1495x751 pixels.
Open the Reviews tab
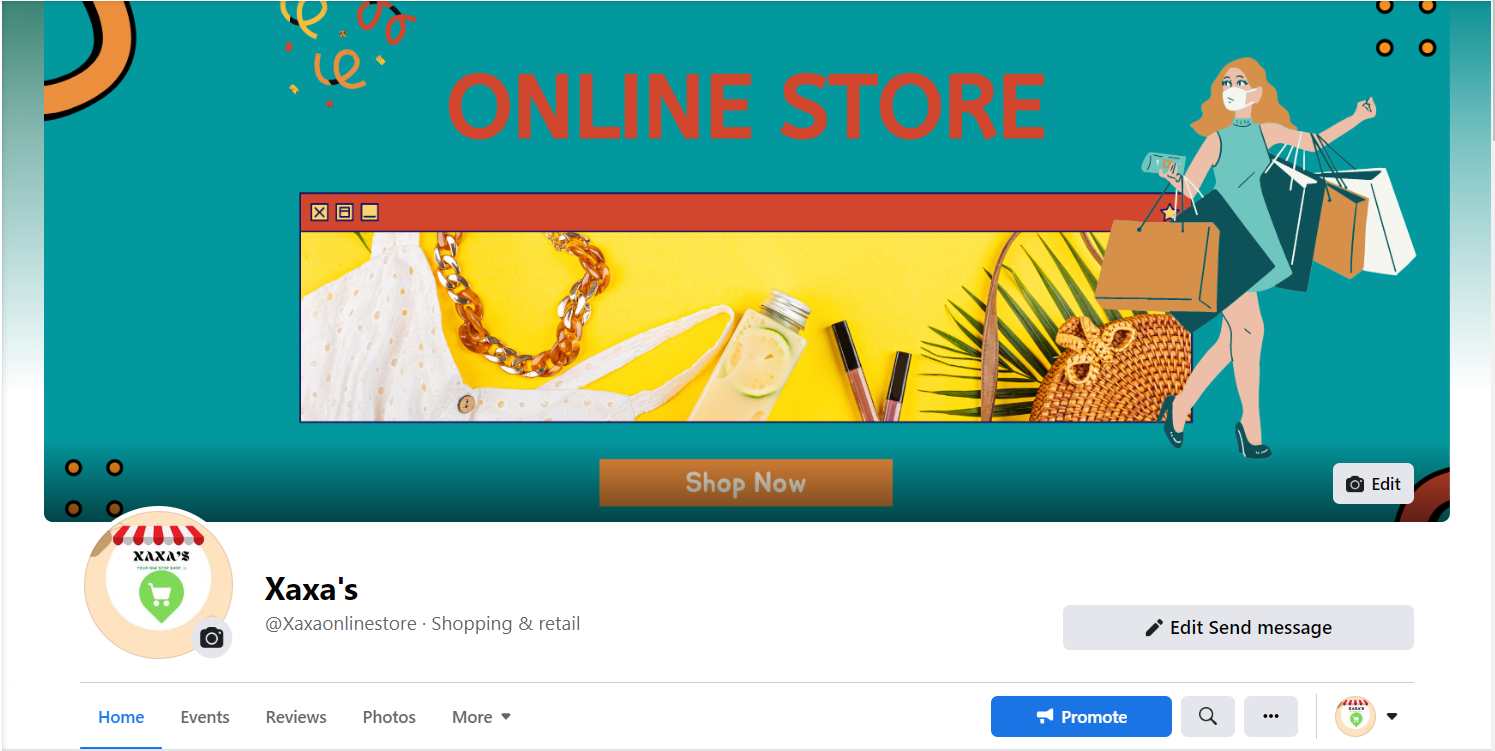point(296,717)
